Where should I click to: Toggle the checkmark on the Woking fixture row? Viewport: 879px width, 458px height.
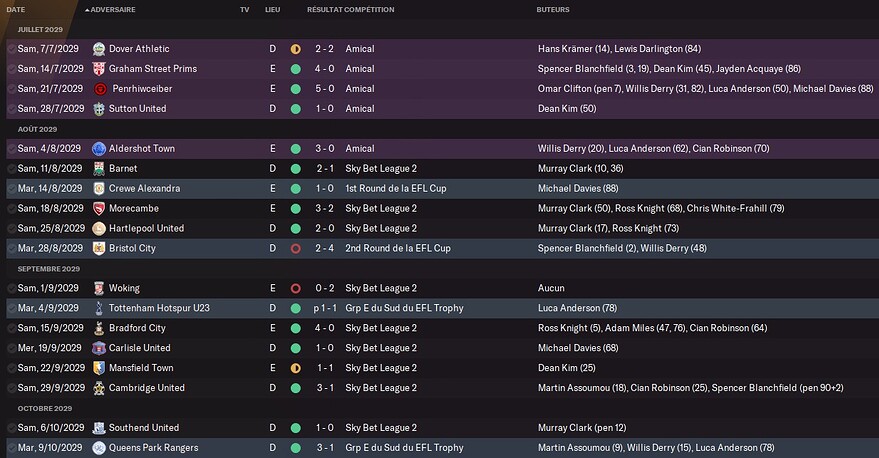[x=12, y=289]
